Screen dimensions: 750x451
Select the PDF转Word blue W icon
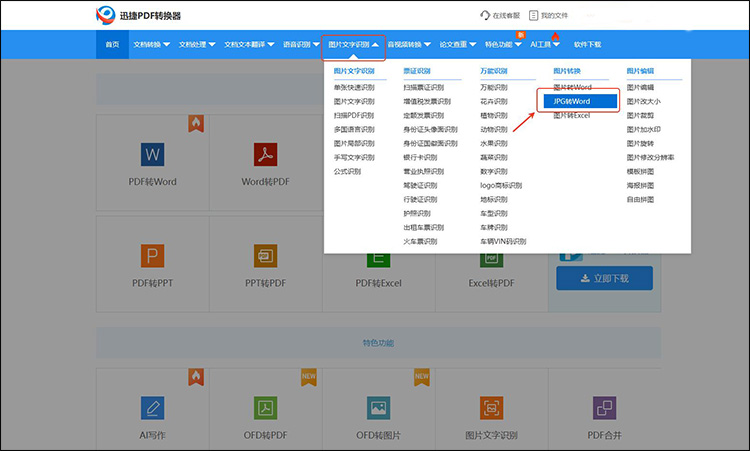pyautogui.click(x=153, y=154)
